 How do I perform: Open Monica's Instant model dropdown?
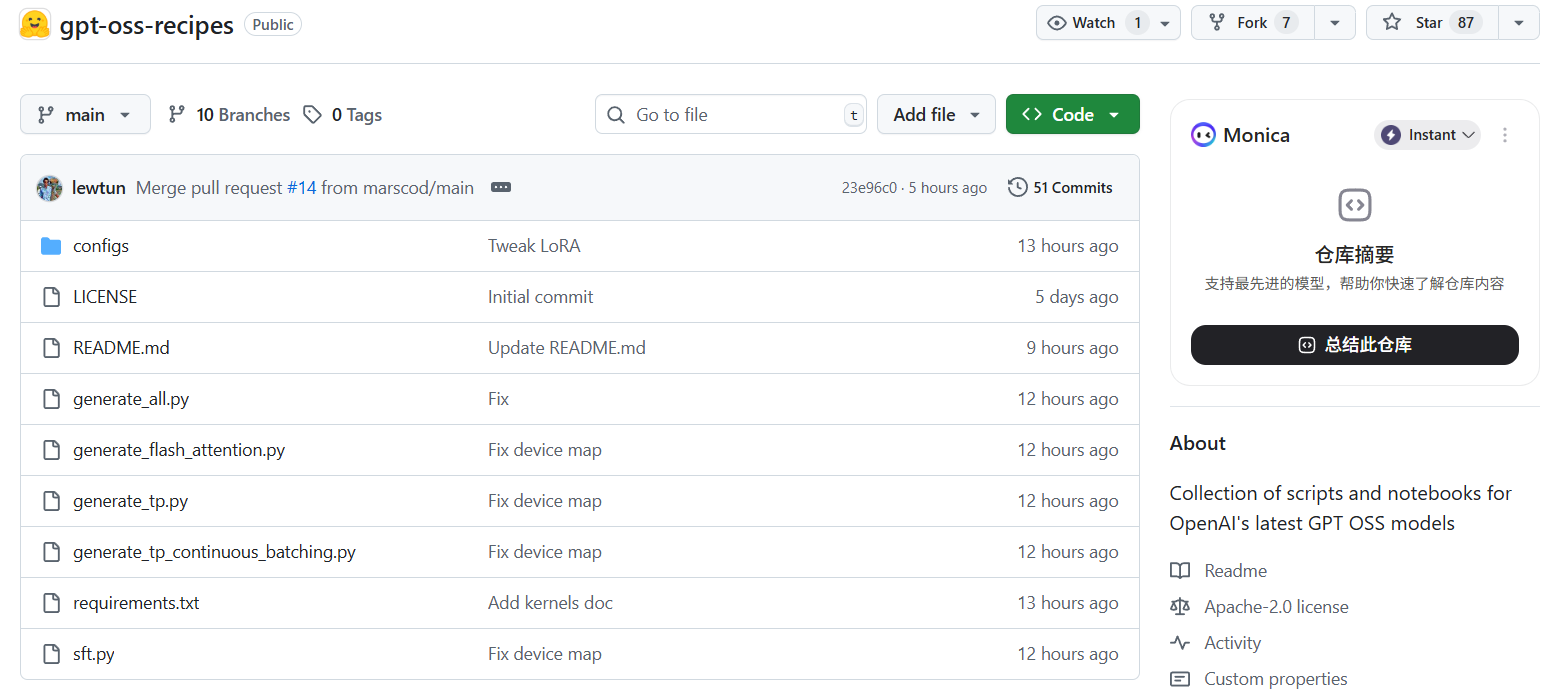1427,135
